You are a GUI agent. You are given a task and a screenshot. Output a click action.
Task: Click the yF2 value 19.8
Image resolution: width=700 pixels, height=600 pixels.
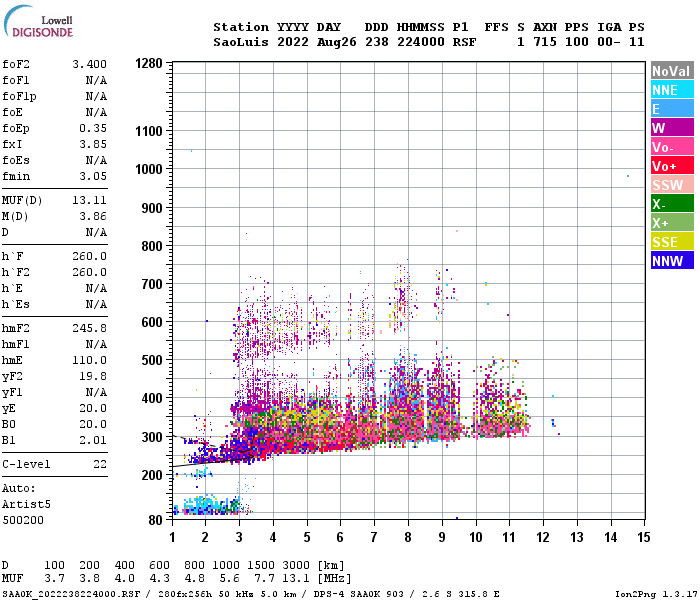coord(93,376)
